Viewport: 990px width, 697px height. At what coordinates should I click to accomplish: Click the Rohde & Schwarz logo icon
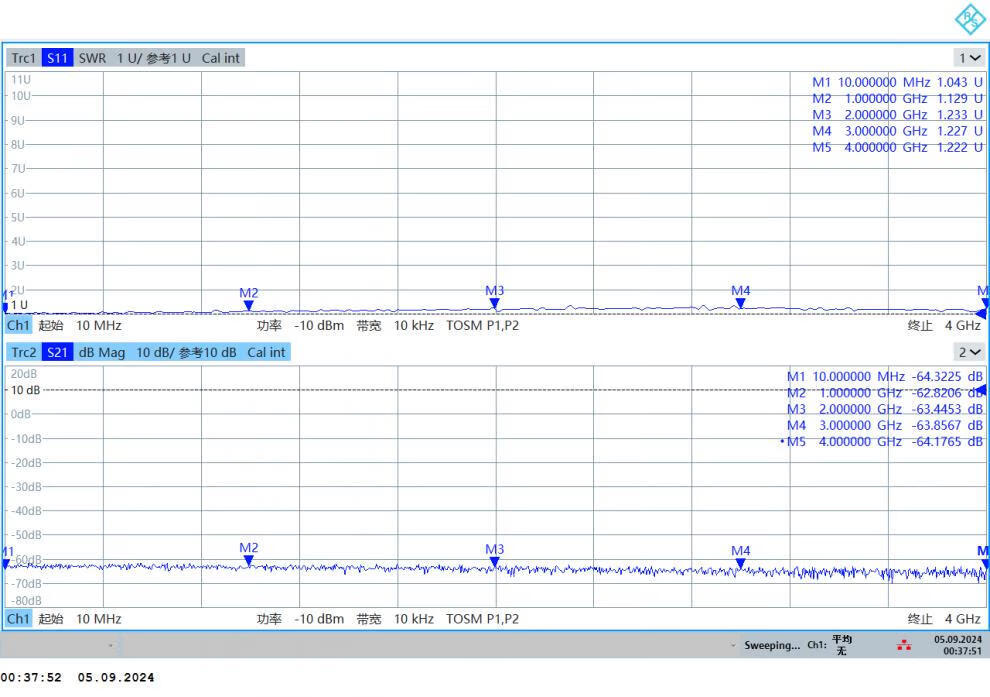(970, 19)
